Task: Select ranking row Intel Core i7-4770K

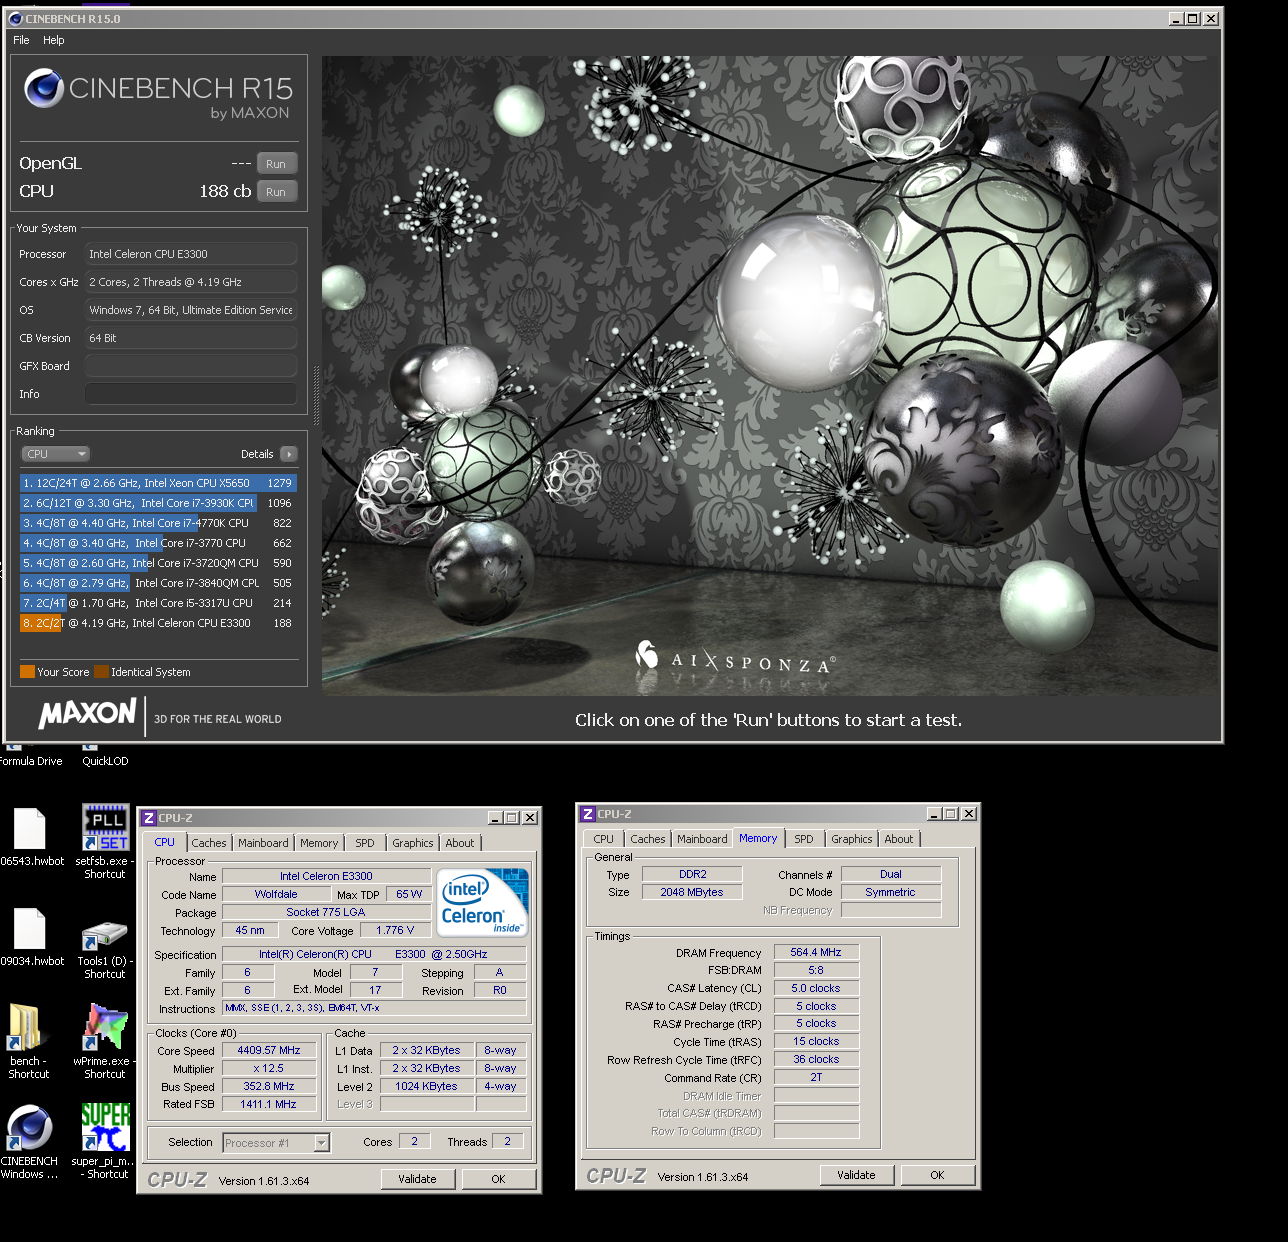Action: 158,523
